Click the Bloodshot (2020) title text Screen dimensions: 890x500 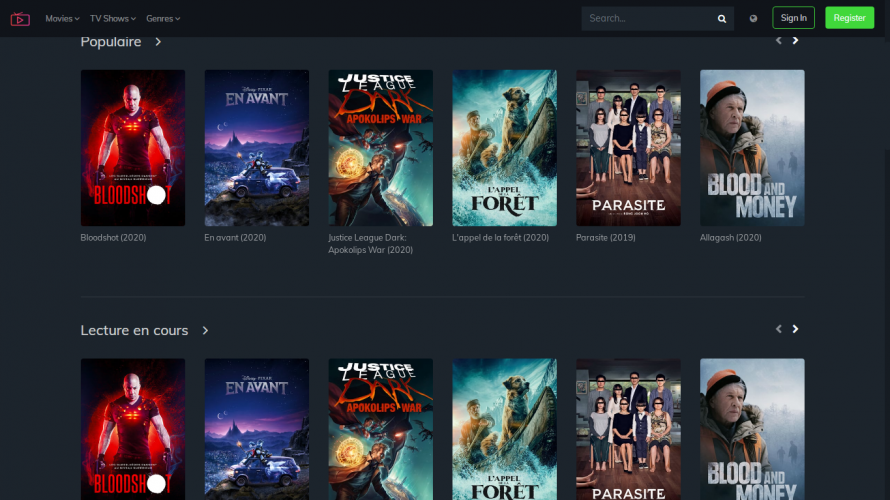(x=114, y=238)
